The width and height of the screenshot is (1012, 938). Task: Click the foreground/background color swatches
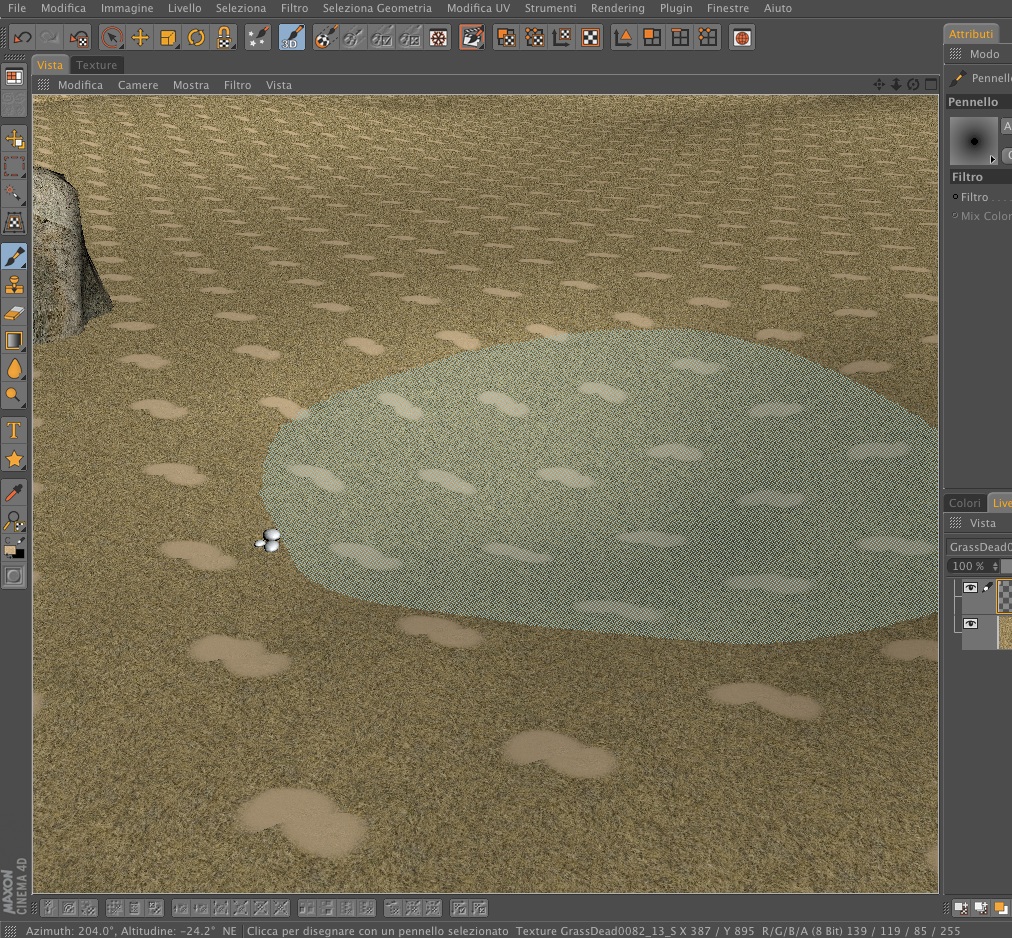pos(14,549)
